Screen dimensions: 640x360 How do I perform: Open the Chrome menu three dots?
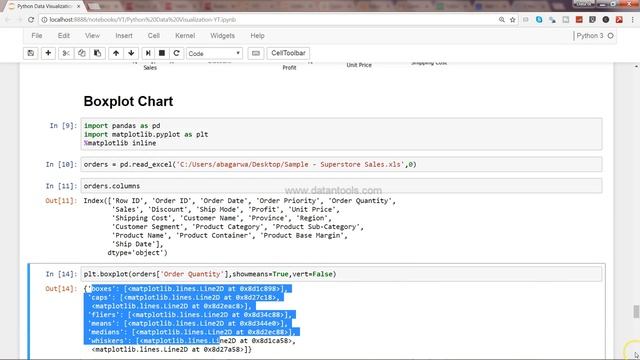633,20
